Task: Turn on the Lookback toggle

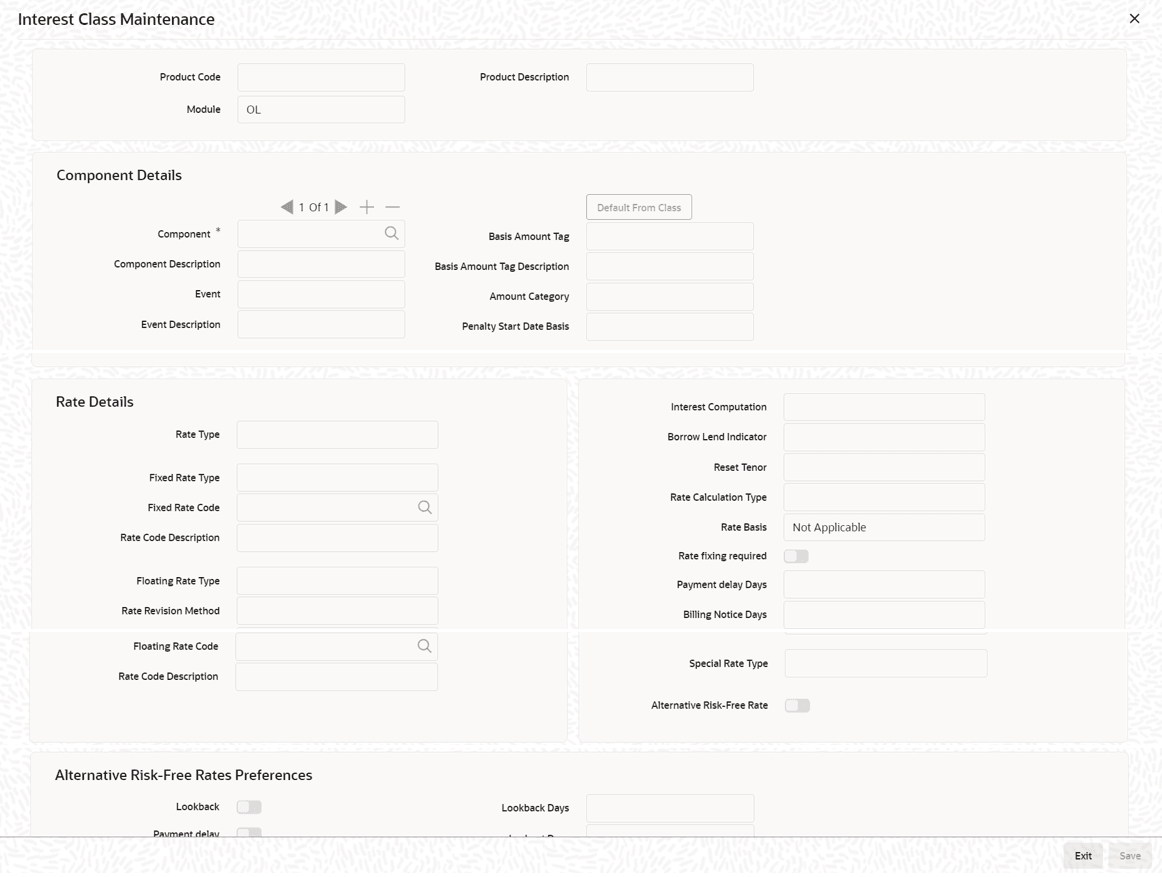Action: coord(249,807)
